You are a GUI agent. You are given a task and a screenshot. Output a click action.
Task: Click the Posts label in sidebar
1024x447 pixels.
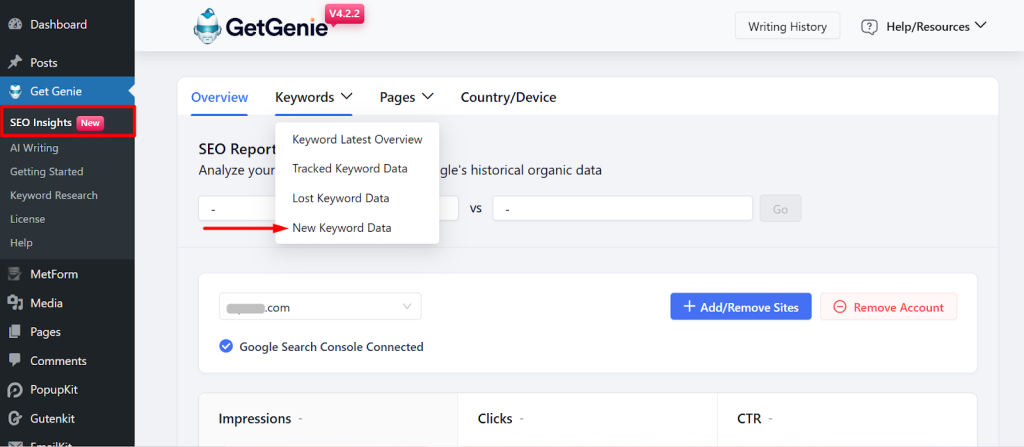pyautogui.click(x=44, y=63)
